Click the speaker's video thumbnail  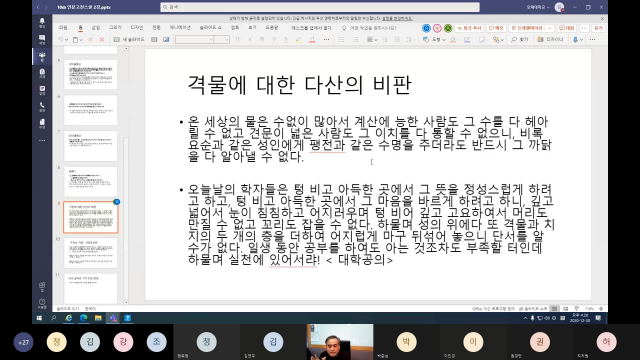point(340,342)
